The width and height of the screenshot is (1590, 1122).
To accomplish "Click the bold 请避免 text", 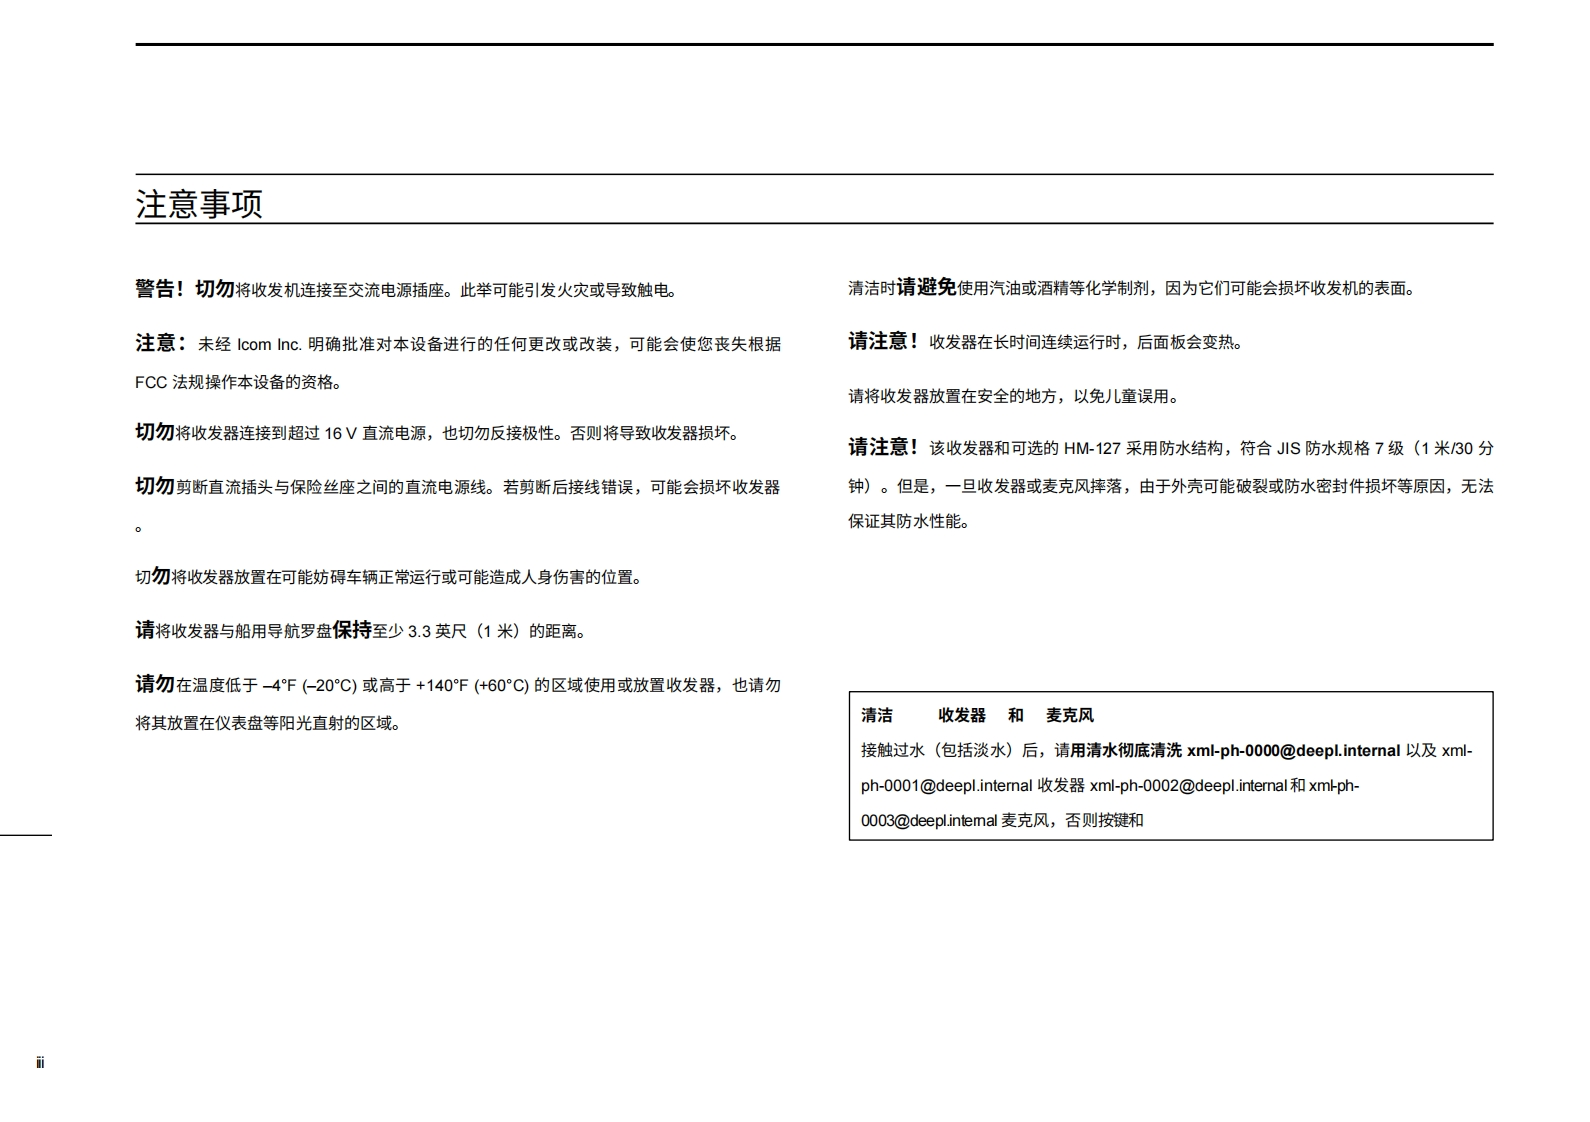I will tap(926, 288).
